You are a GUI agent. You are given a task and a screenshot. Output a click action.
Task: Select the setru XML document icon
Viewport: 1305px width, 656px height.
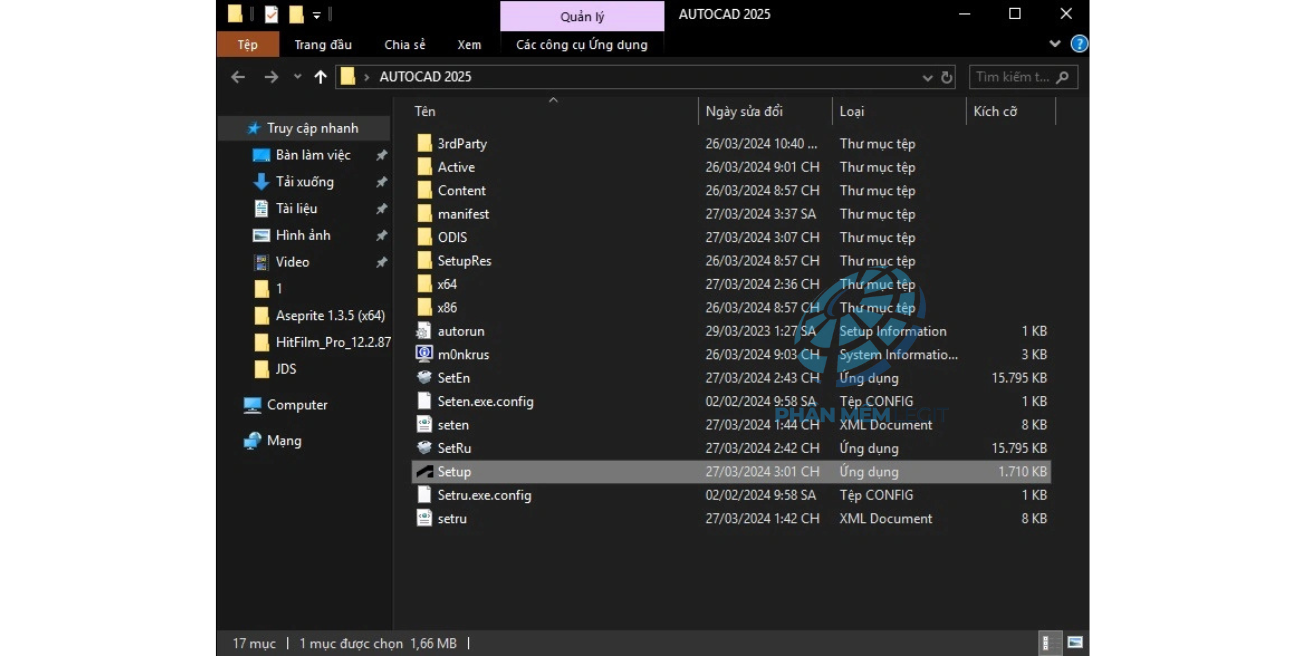pyautogui.click(x=424, y=518)
